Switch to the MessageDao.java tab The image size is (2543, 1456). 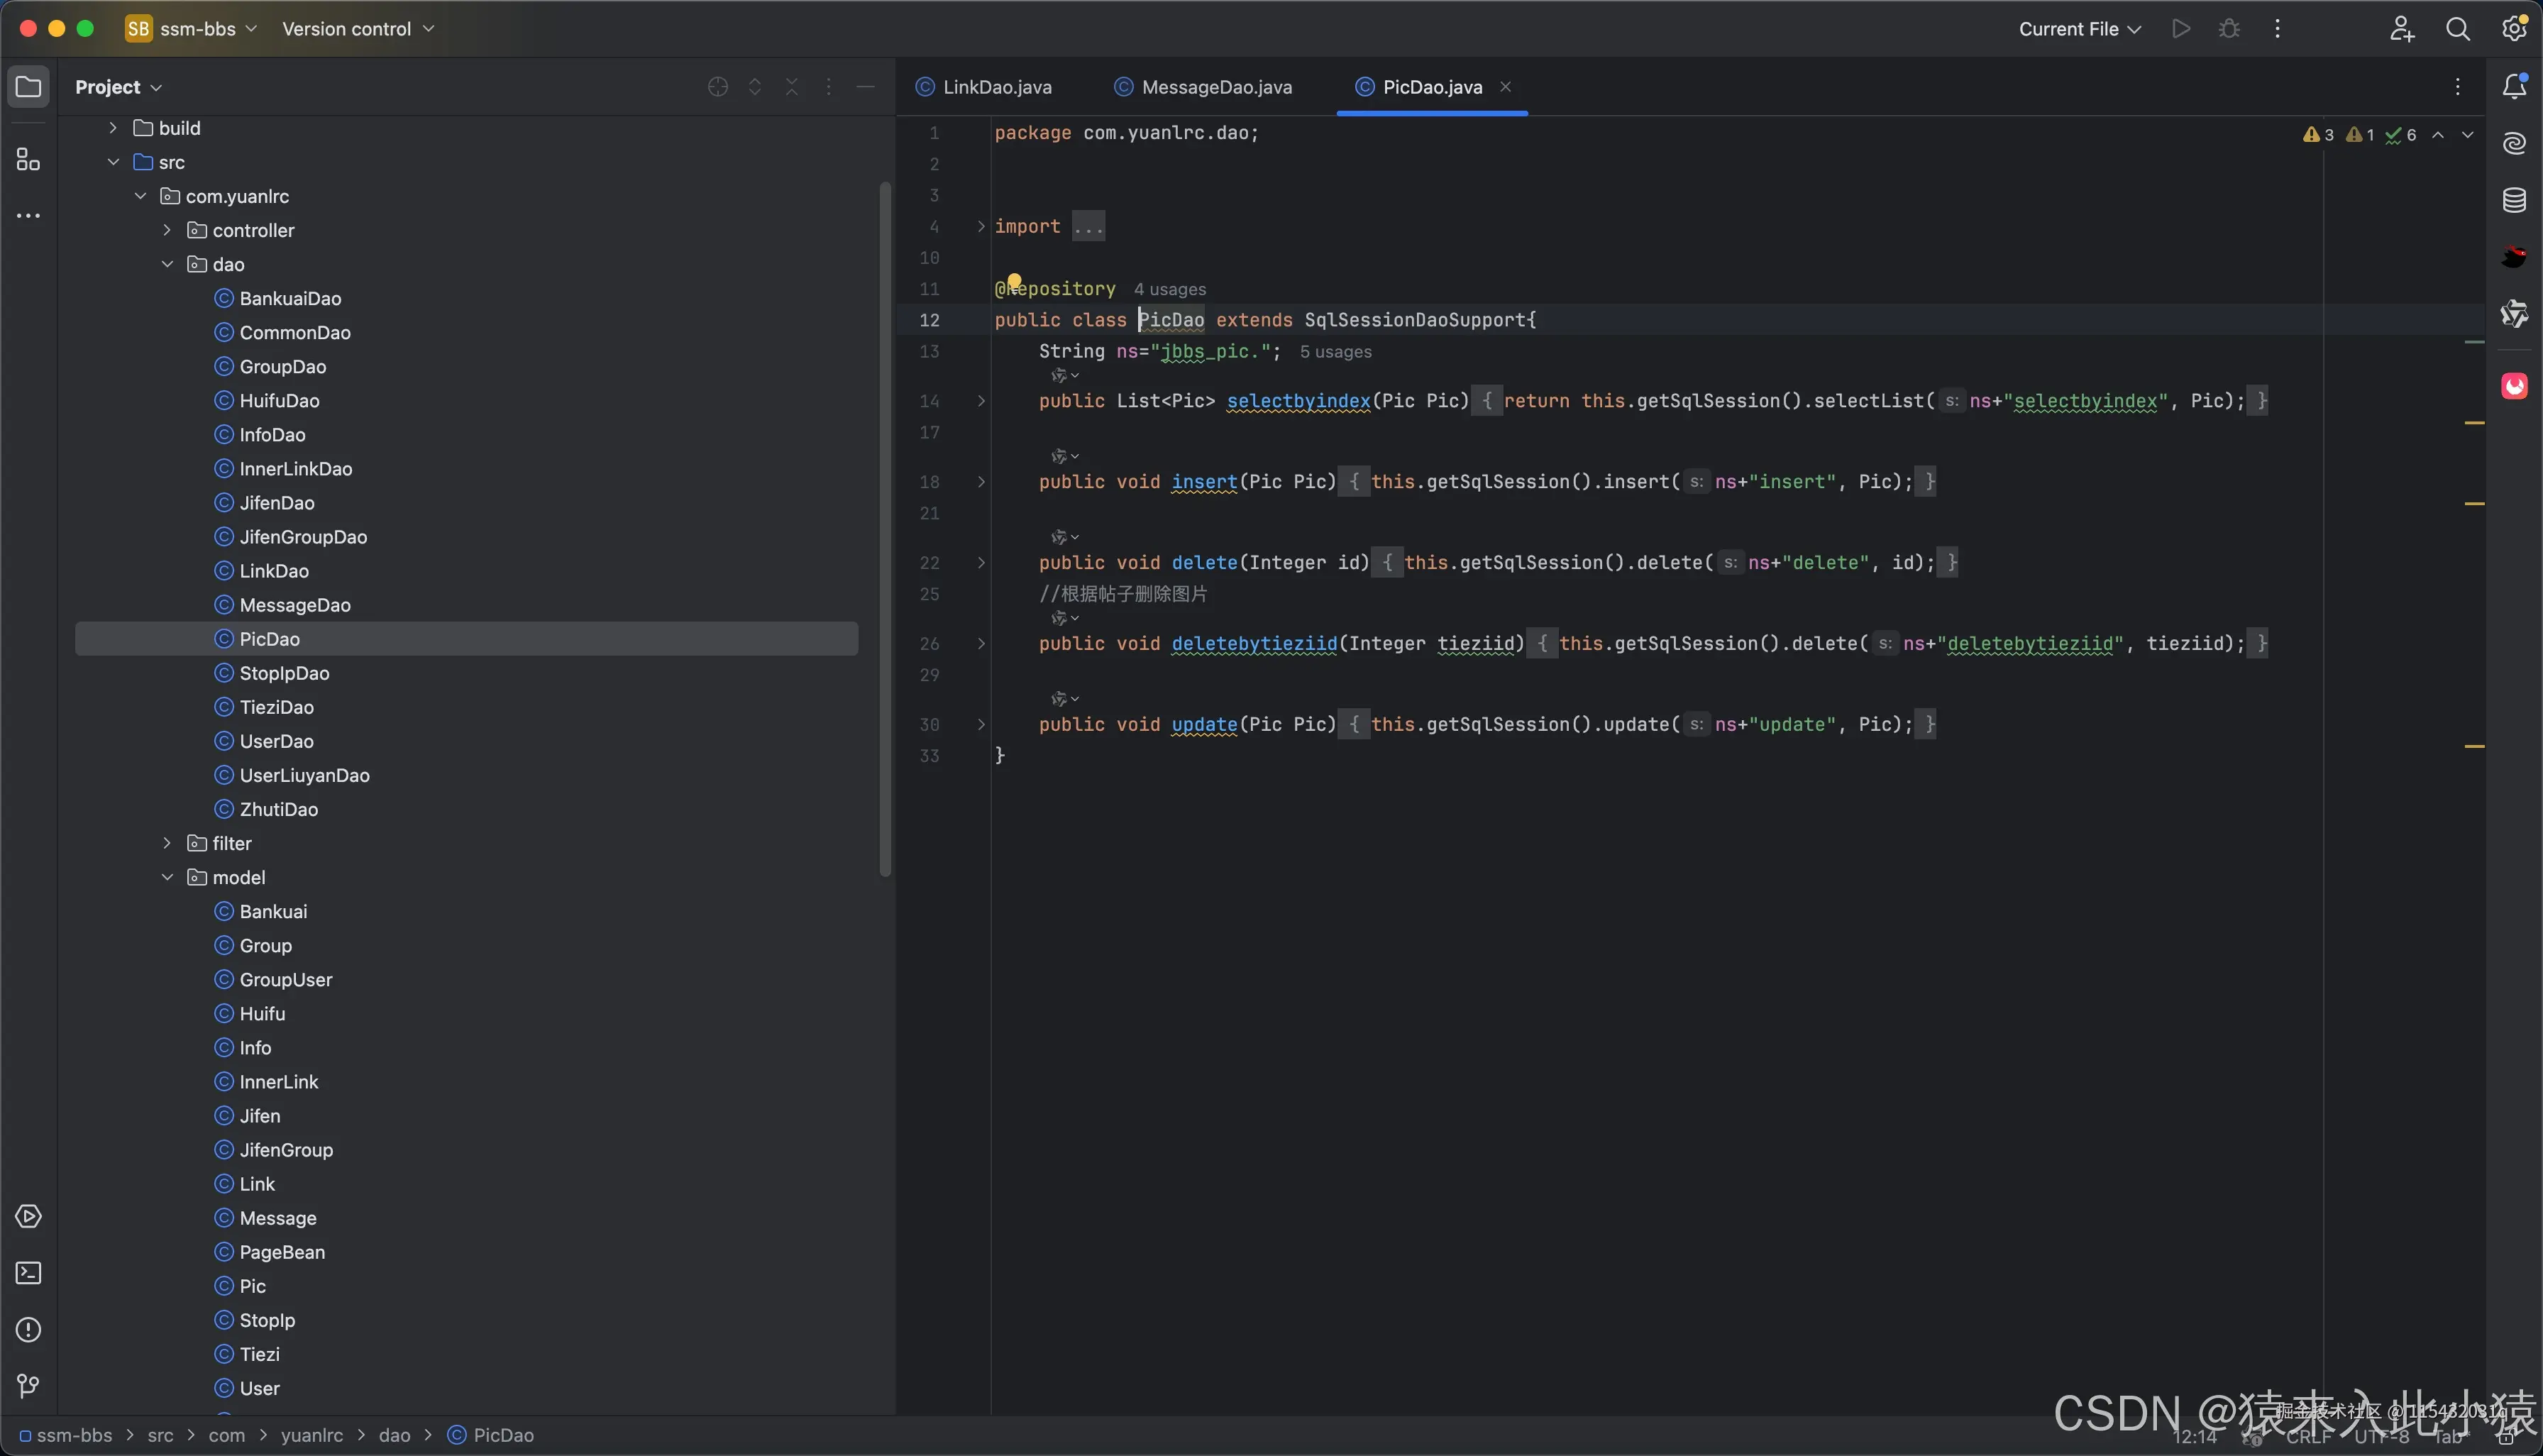(1215, 87)
